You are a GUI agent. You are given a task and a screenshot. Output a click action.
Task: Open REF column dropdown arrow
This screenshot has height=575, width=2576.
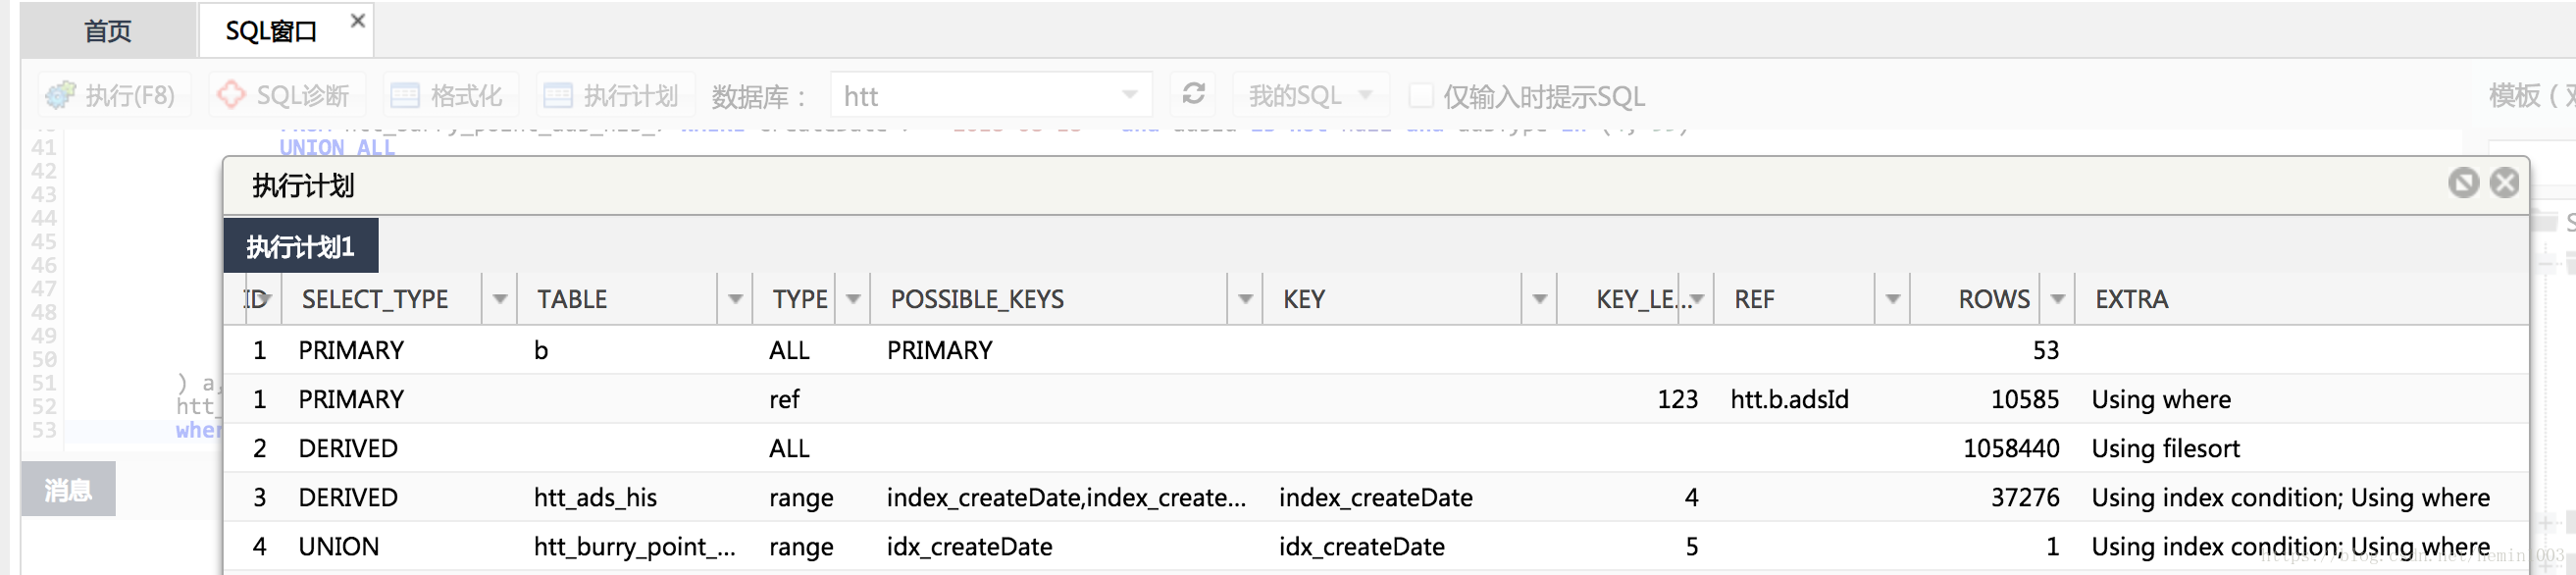(x=1892, y=299)
